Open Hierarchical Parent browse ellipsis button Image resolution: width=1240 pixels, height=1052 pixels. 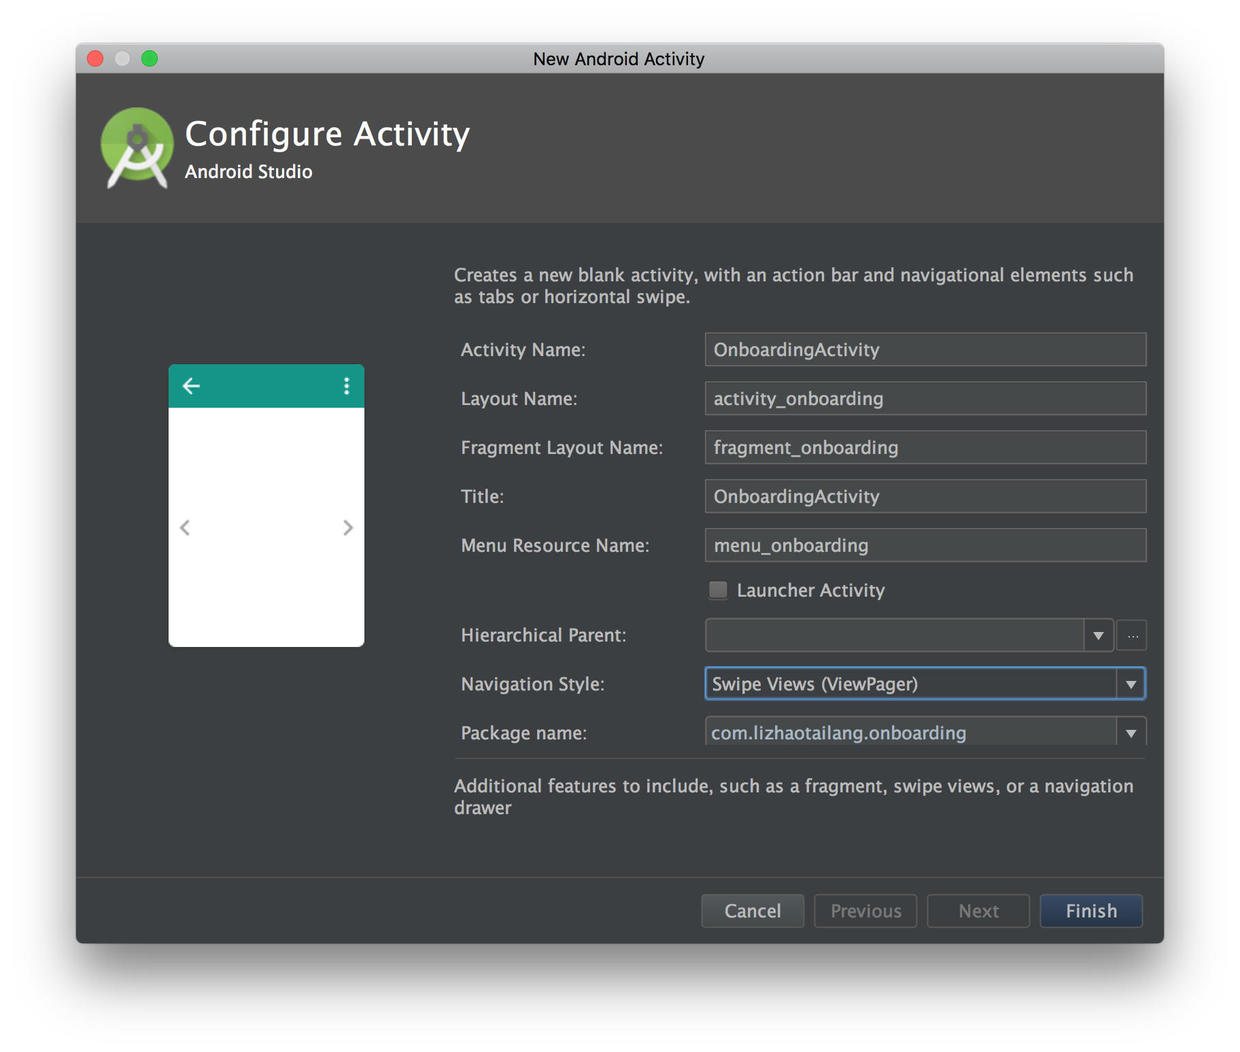1132,636
